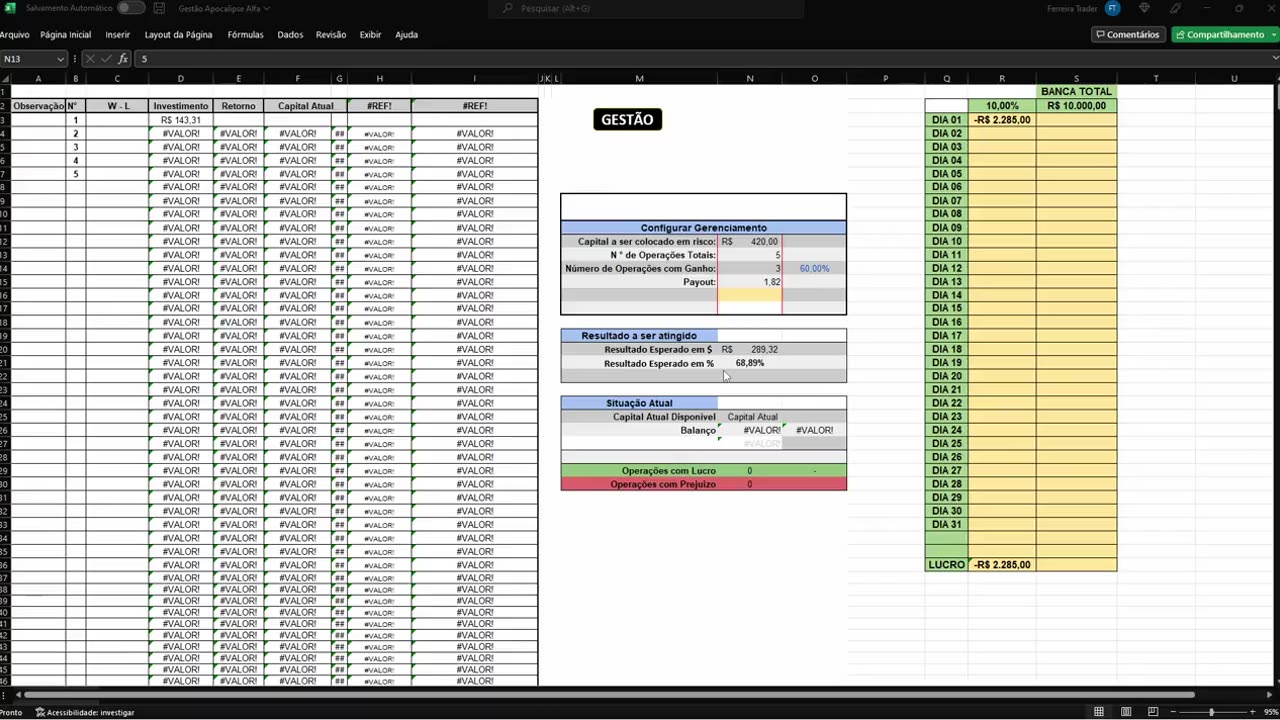
Task: Click the zoom slider handle
Action: pyautogui.click(x=1211, y=712)
